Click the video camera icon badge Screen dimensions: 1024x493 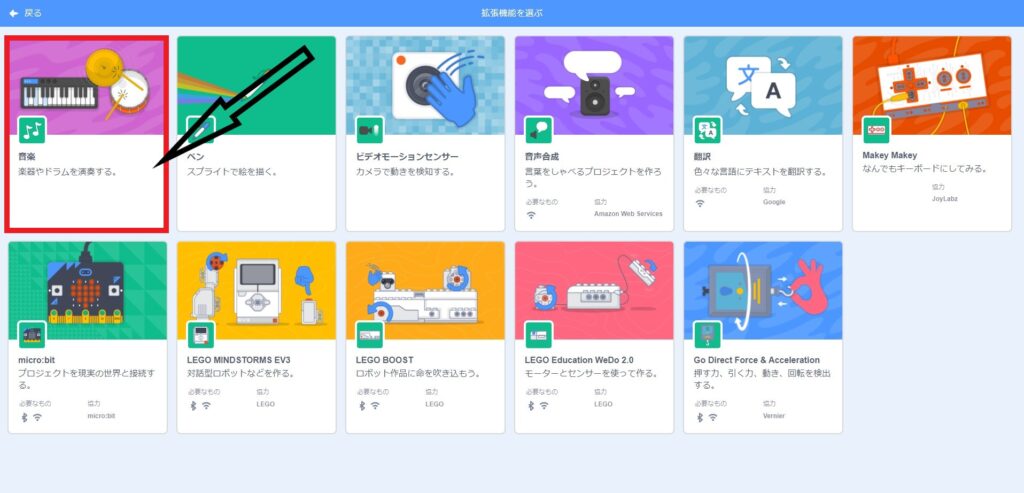click(x=370, y=130)
